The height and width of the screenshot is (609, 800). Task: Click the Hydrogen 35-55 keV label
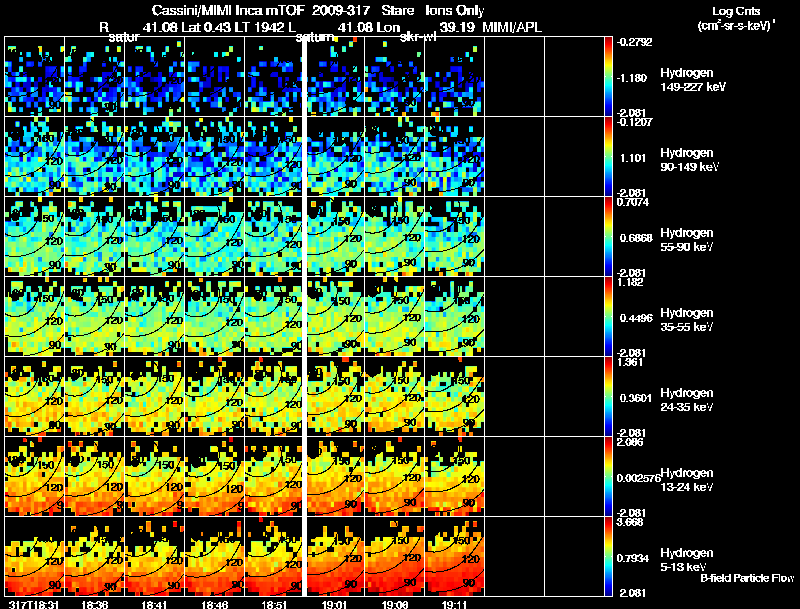pos(687,320)
